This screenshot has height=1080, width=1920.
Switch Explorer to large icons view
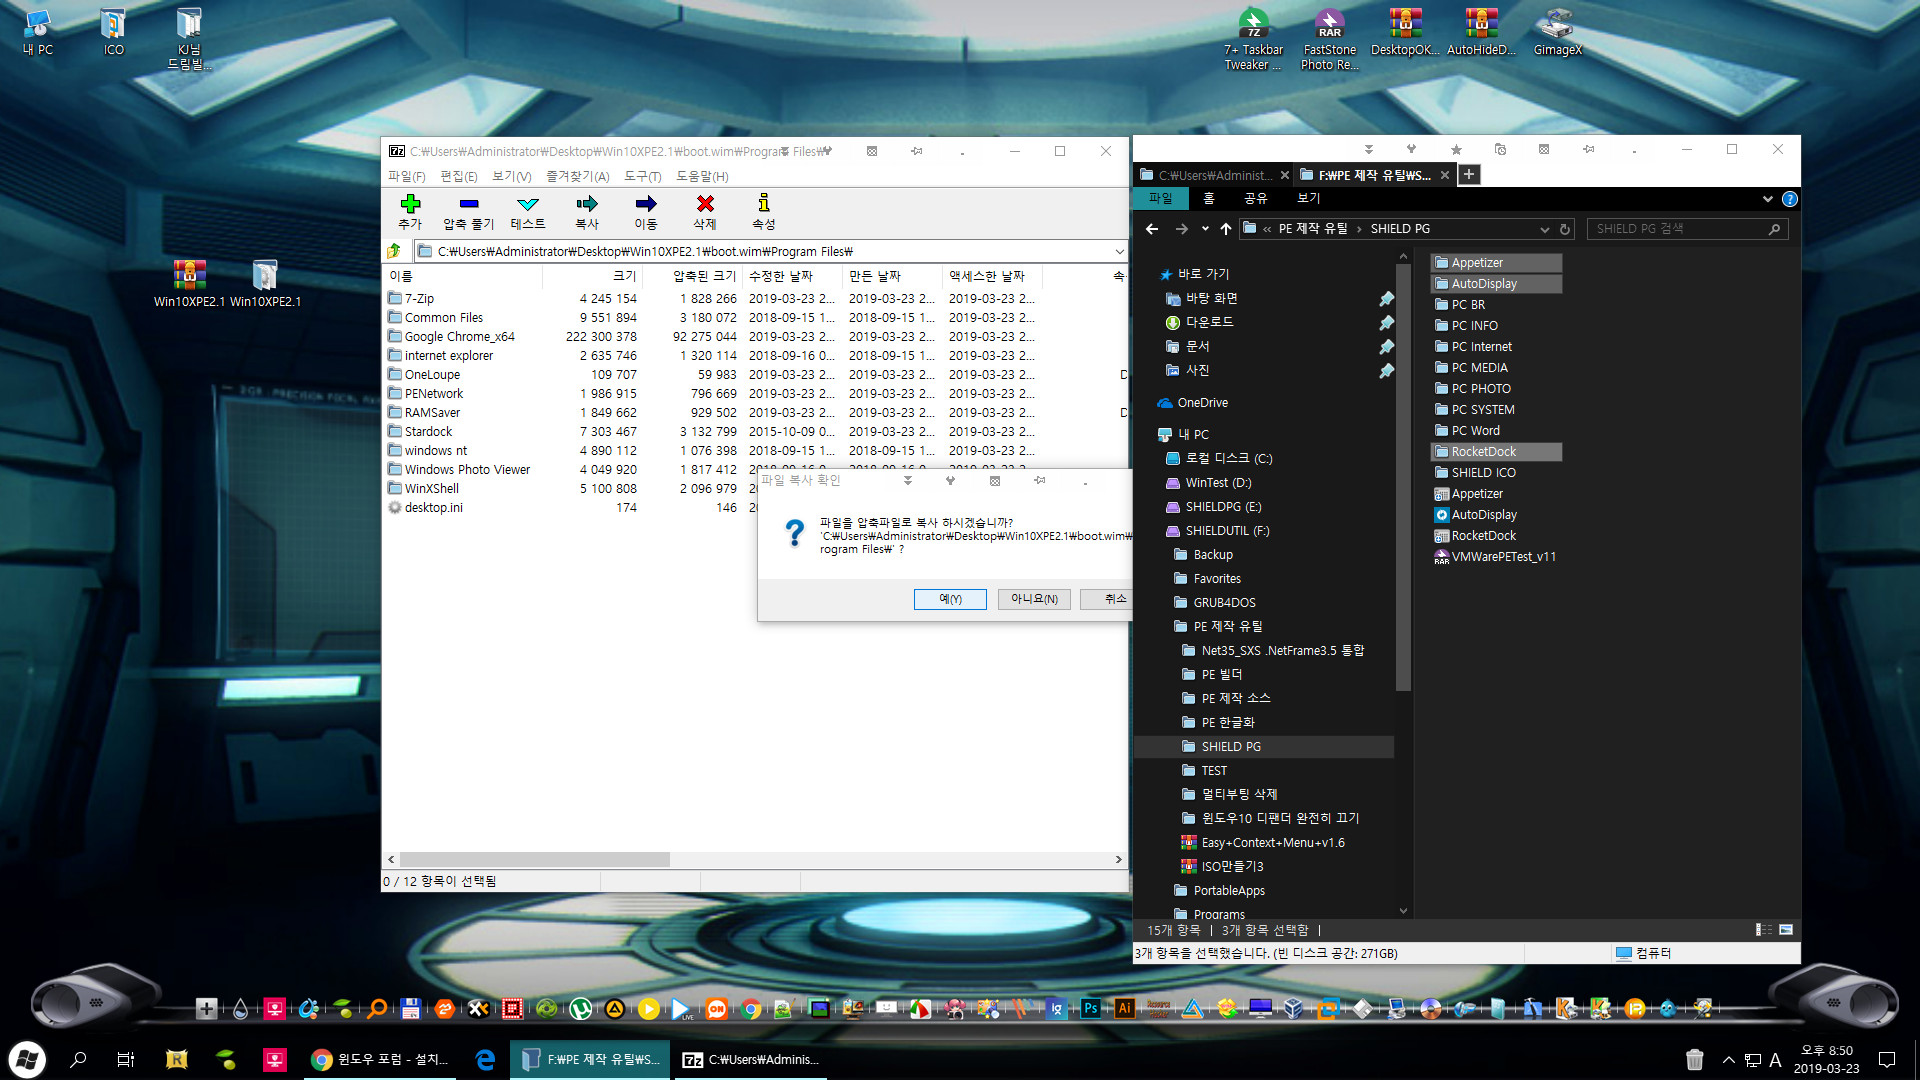(1786, 930)
